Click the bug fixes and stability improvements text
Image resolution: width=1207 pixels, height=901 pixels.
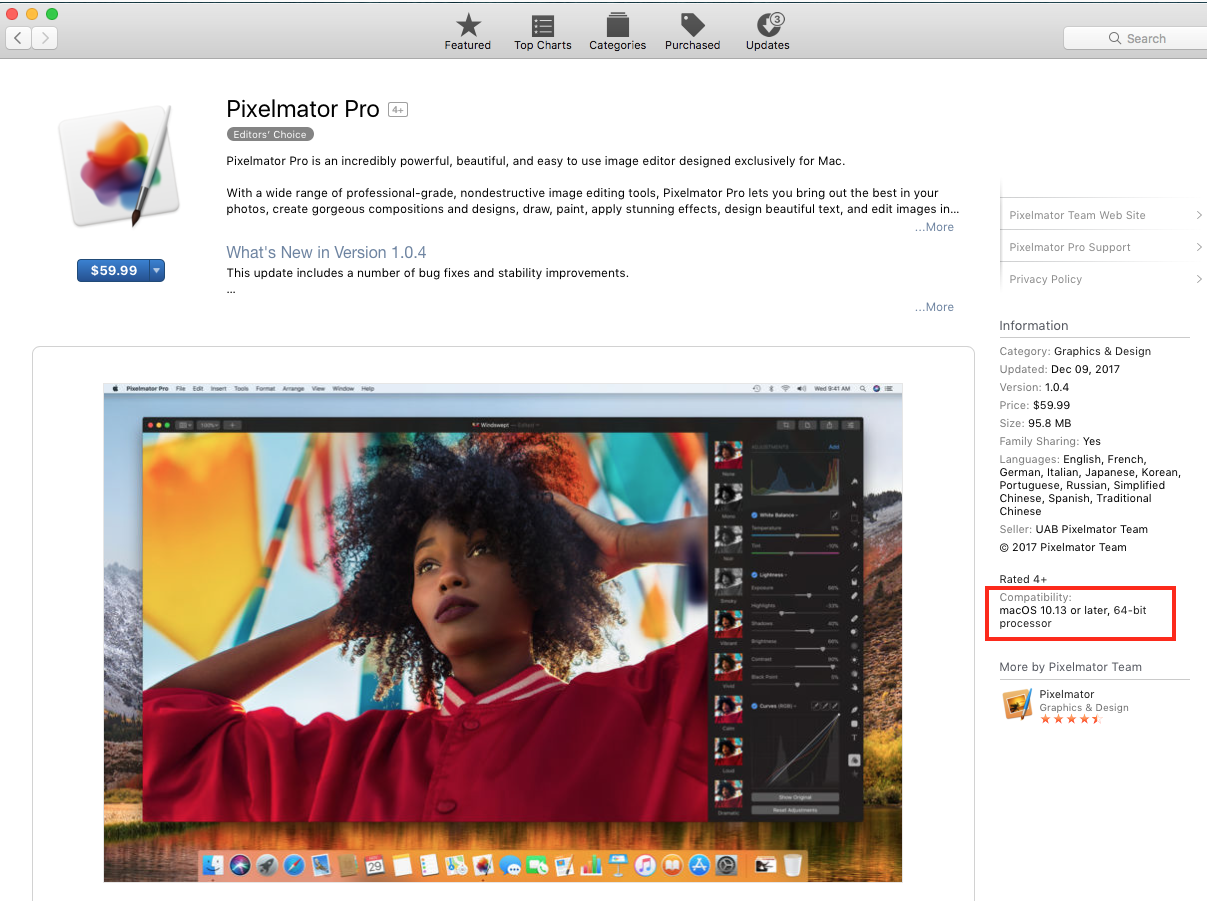[x=427, y=273]
